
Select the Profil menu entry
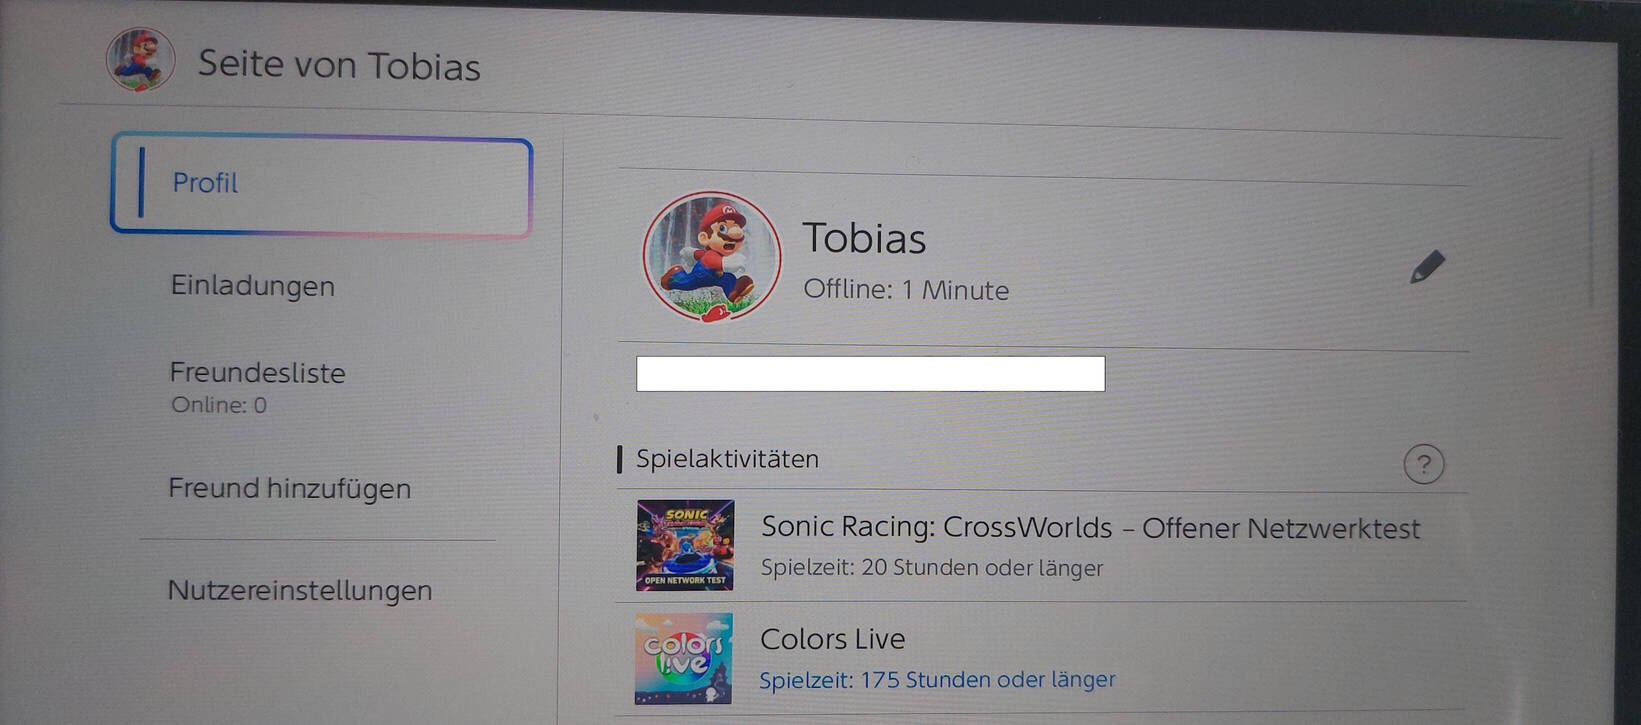(321, 185)
